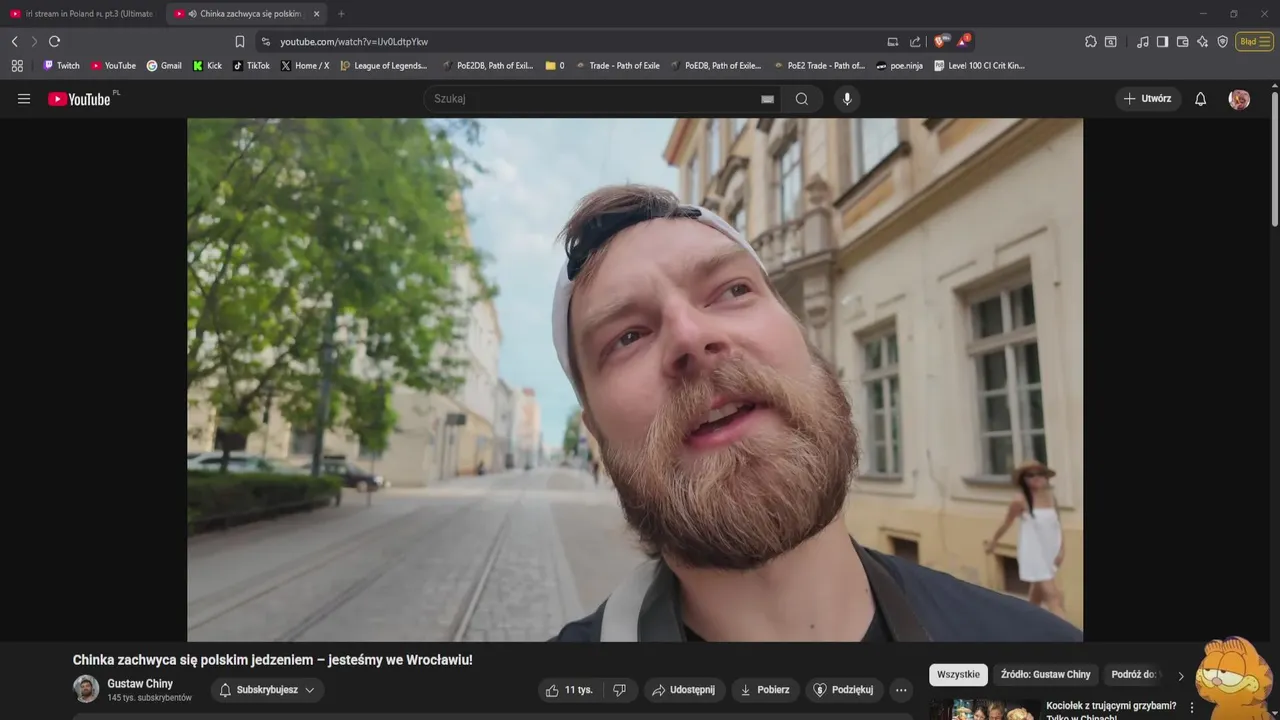Bookmark this page with the bookmark icon

240,41
